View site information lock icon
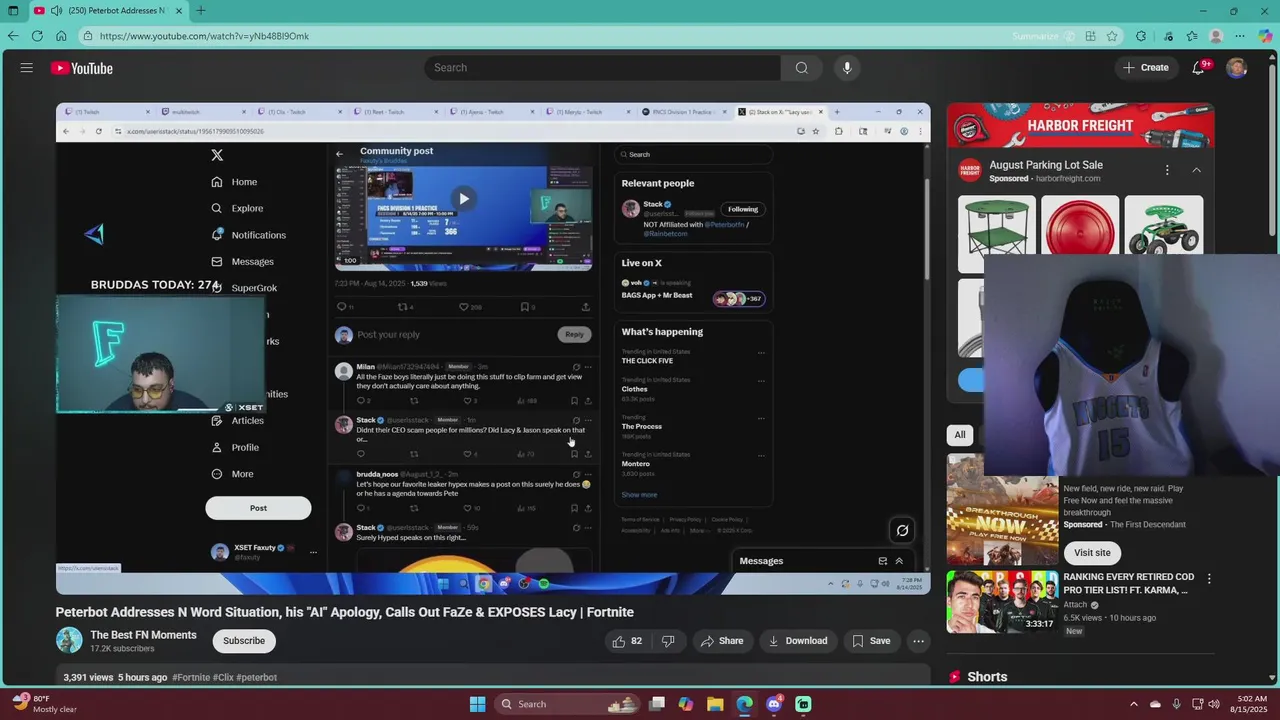Viewport: 1280px width, 720px height. click(x=88, y=36)
